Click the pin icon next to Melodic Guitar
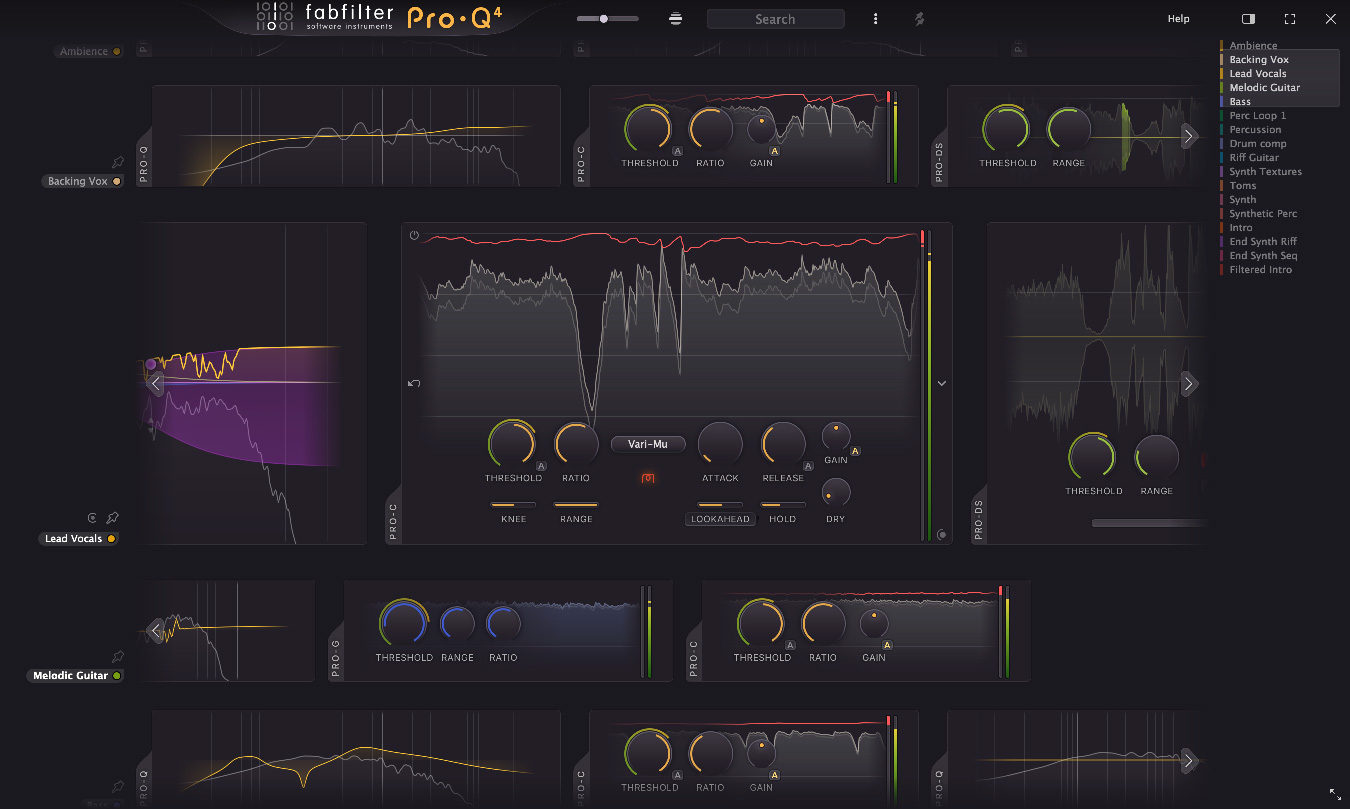The height and width of the screenshot is (809, 1350). tap(116, 657)
